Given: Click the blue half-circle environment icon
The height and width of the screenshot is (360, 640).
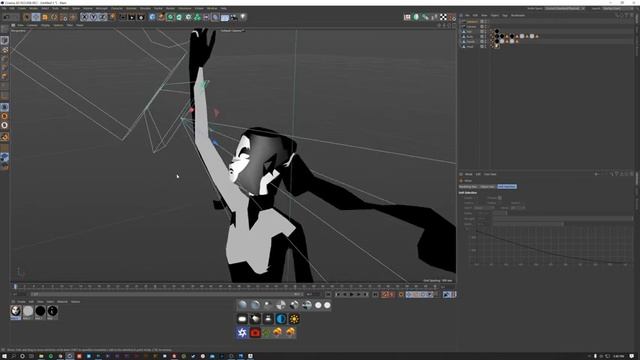Looking at the screenshot, I should coord(281,319).
